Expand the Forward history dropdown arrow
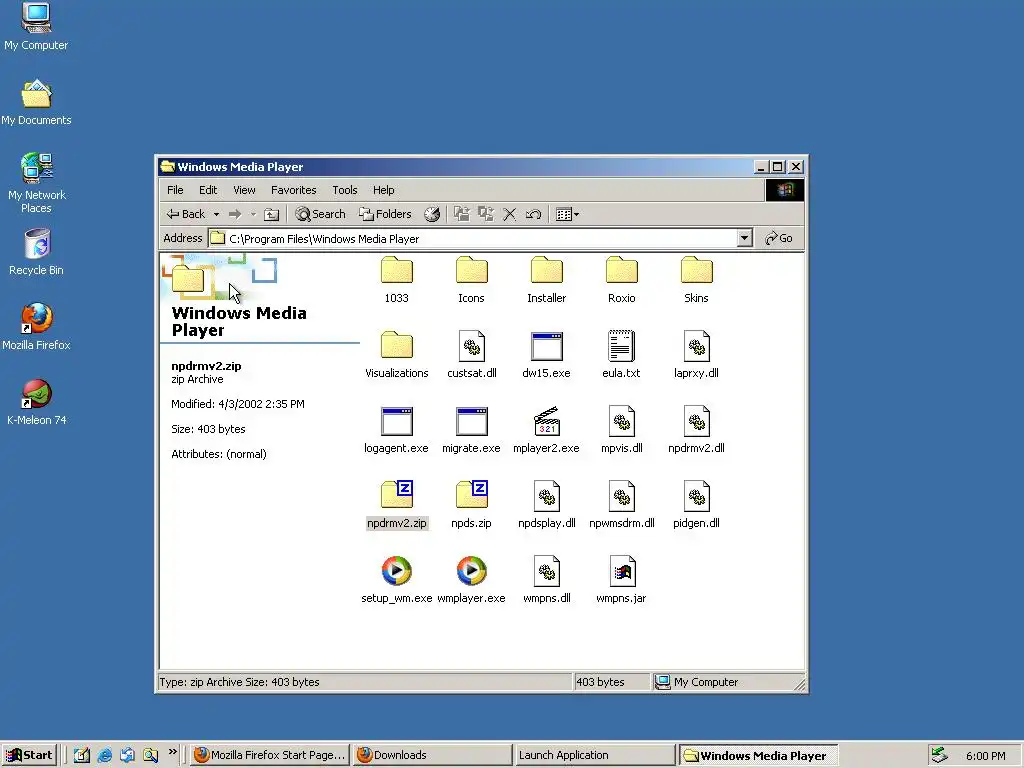1024x768 pixels. pos(253,214)
